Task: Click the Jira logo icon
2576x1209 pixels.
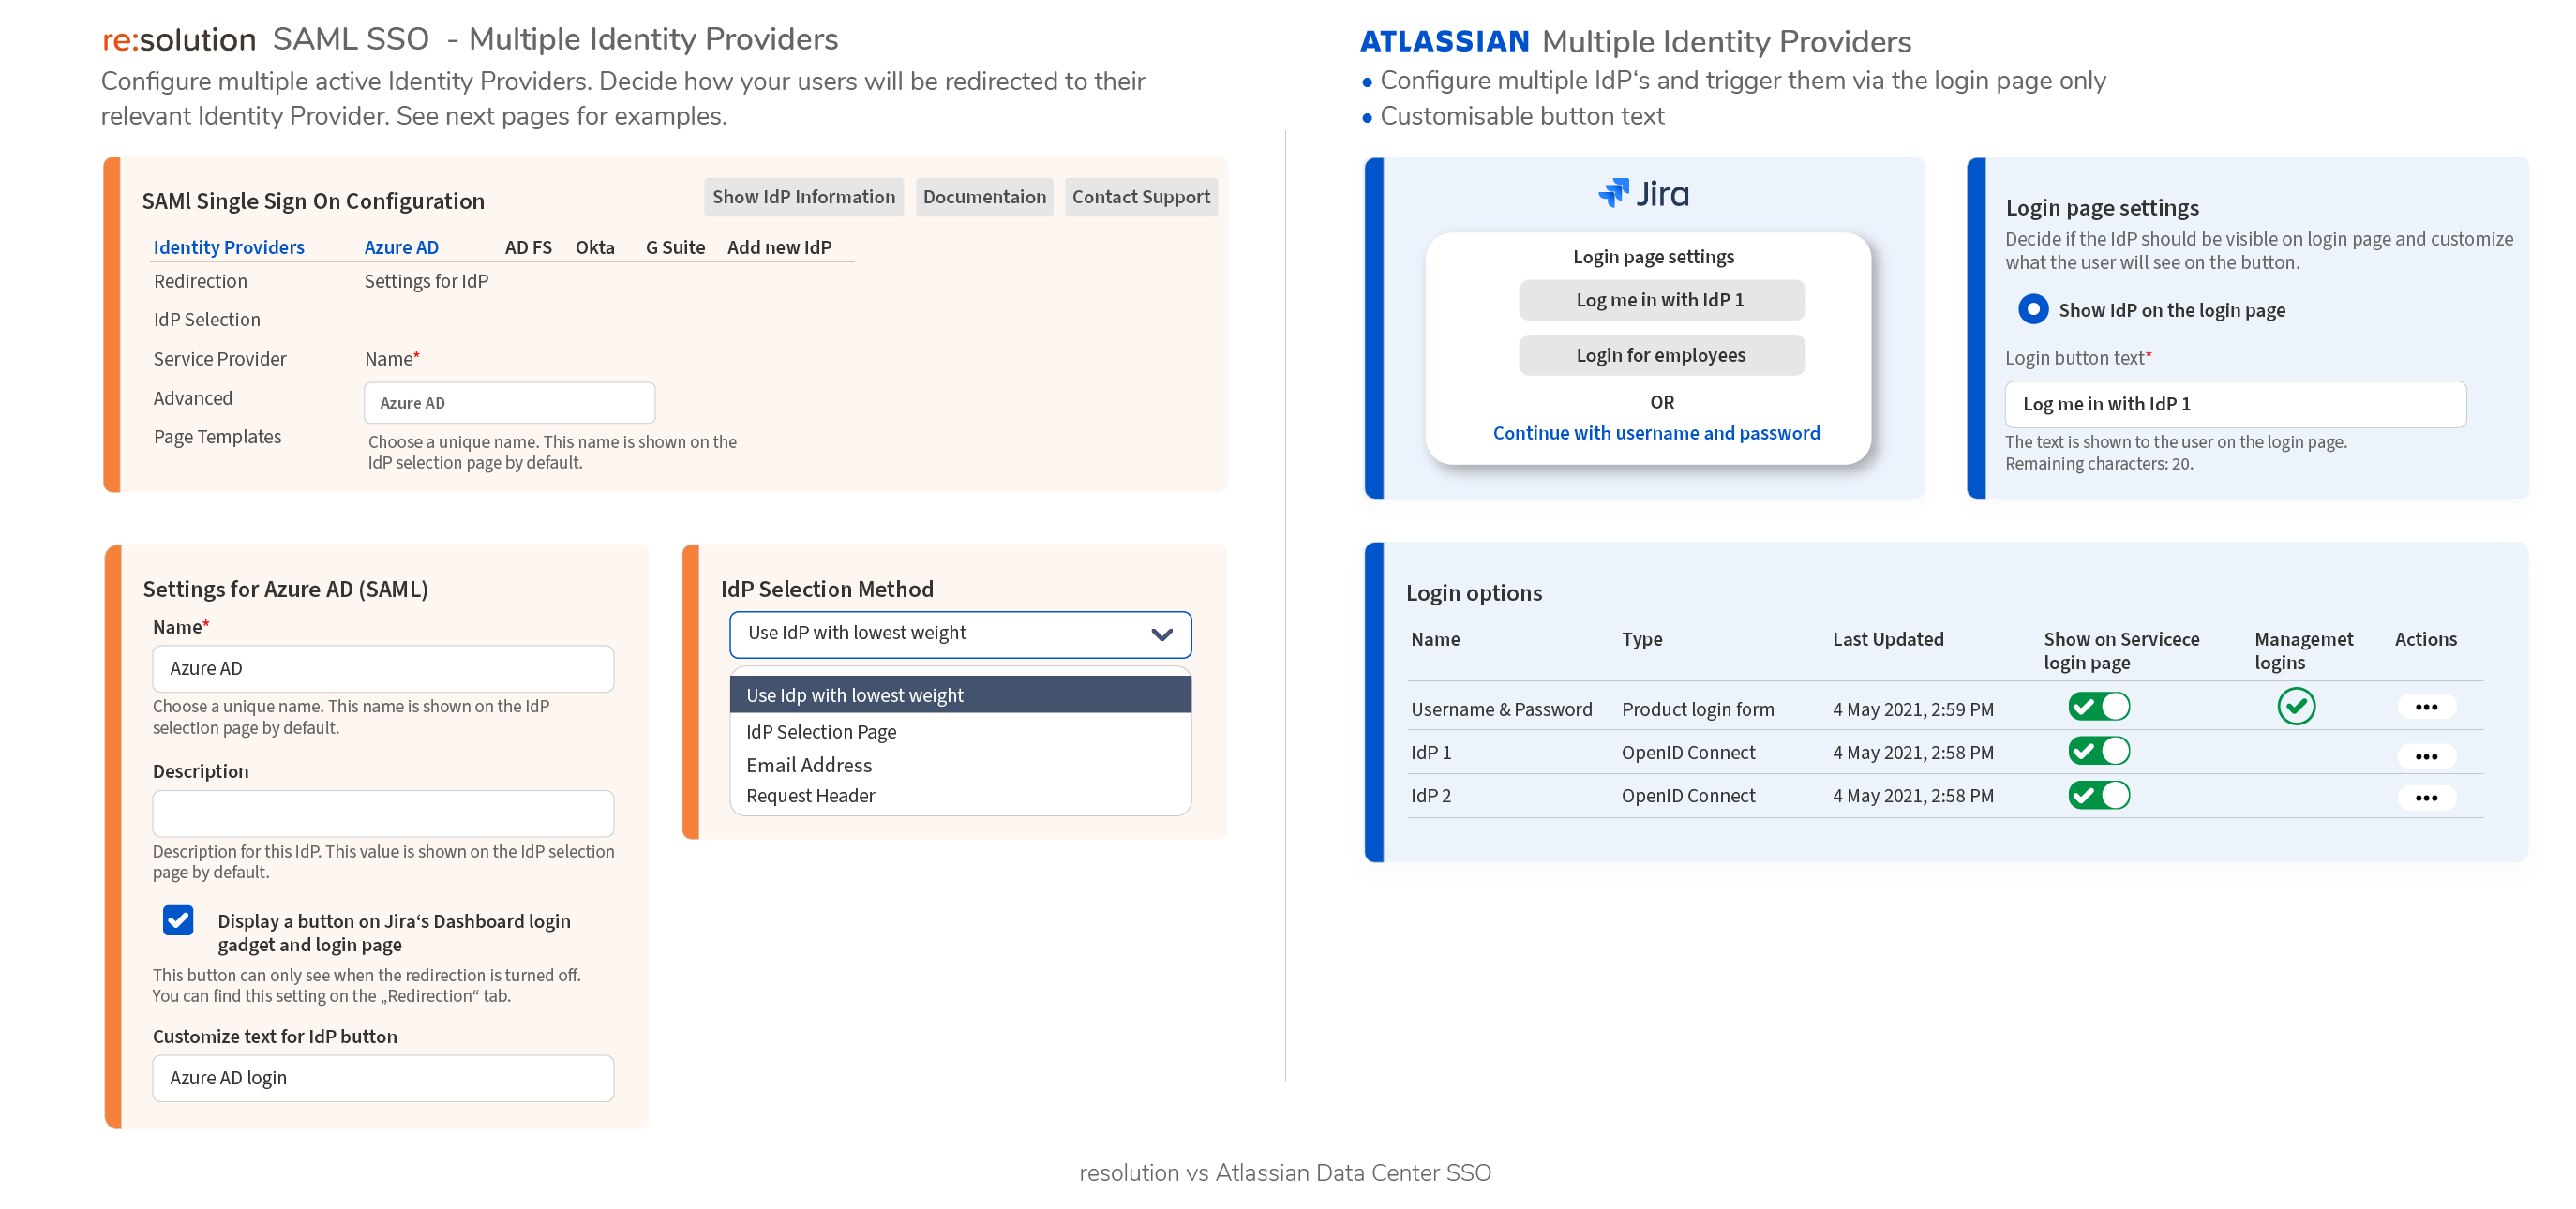Action: [1613, 193]
